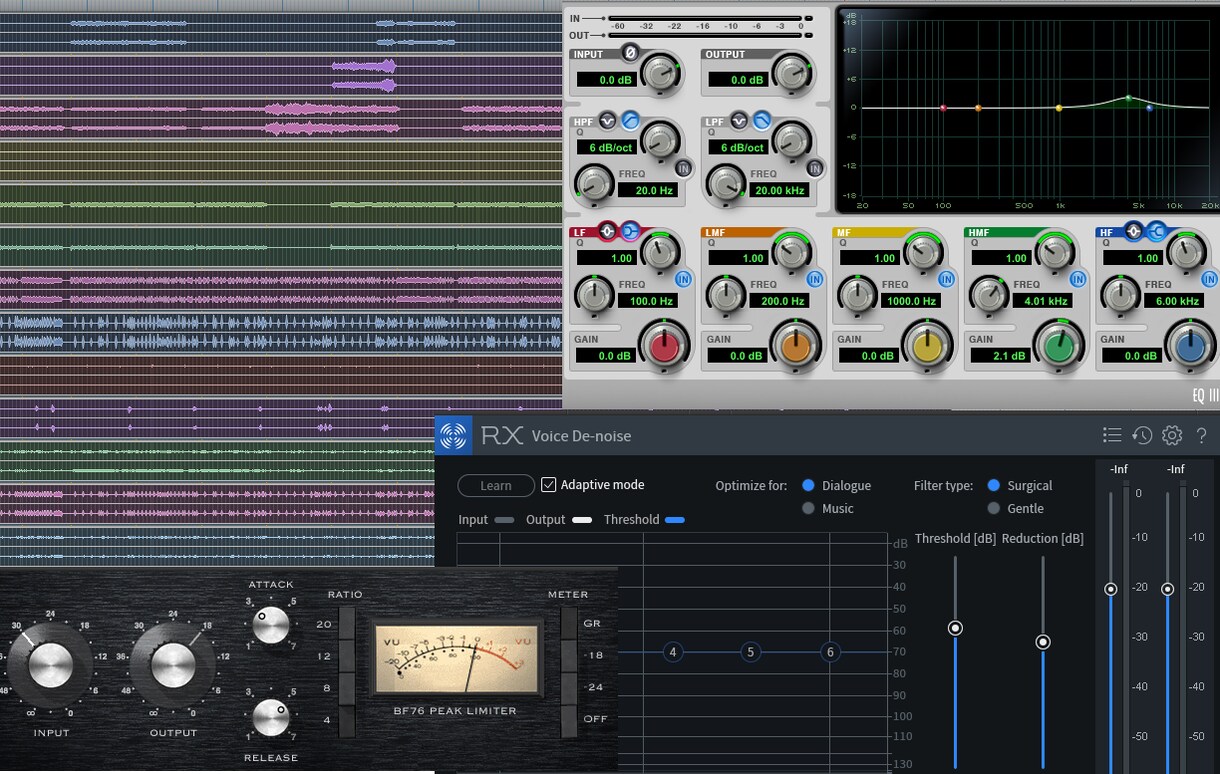Choose the LF shelf filter type icon
Image resolution: width=1220 pixels, height=774 pixels.
tap(629, 233)
